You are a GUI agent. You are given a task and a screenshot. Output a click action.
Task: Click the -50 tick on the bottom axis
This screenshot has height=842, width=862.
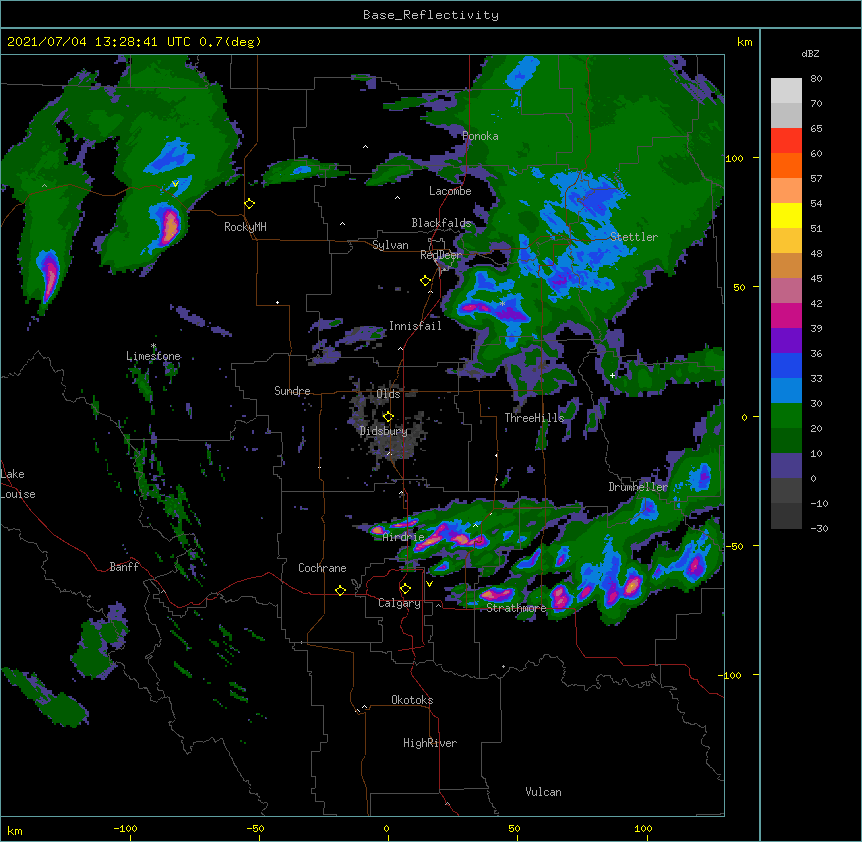255,828
